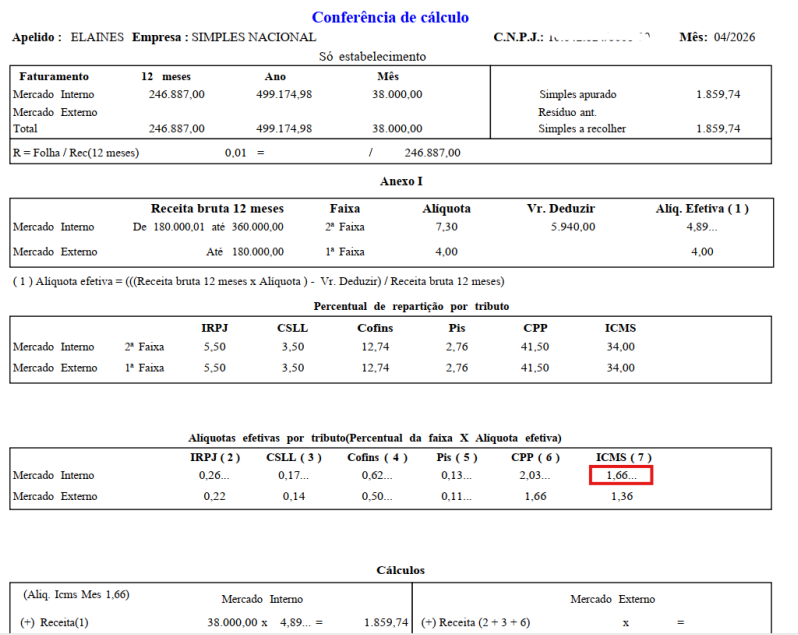
Task: Select Mercado Externo Alíquota 4,00
Action: tap(446, 252)
